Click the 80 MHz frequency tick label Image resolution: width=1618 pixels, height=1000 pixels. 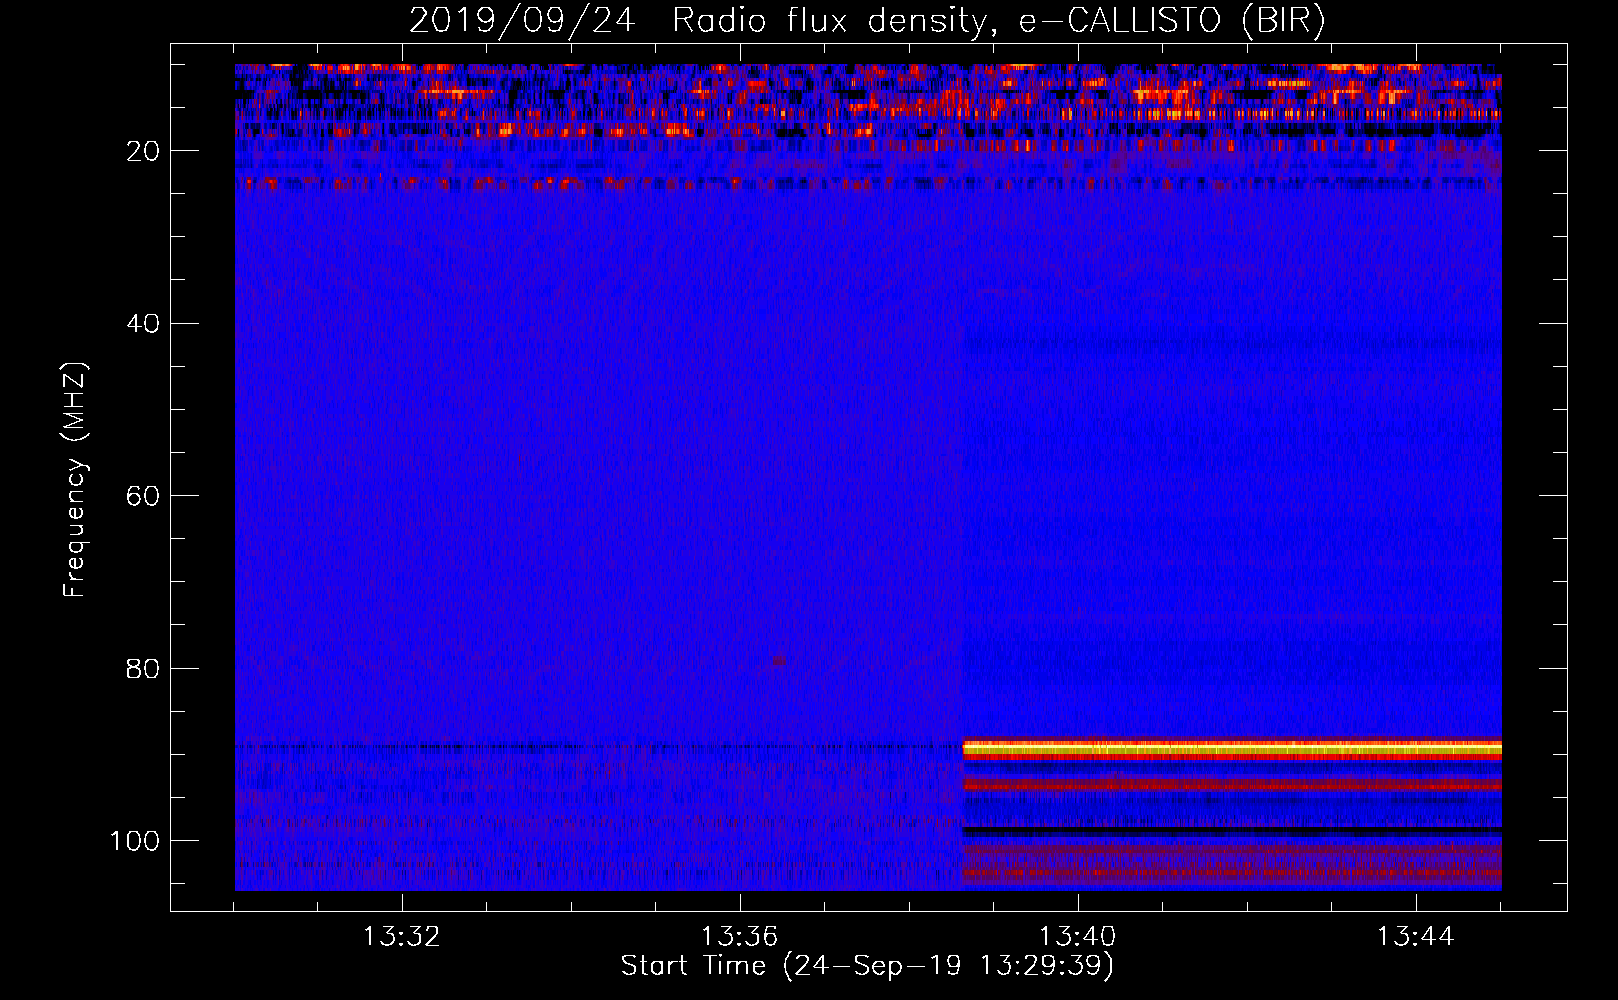[x=144, y=668]
